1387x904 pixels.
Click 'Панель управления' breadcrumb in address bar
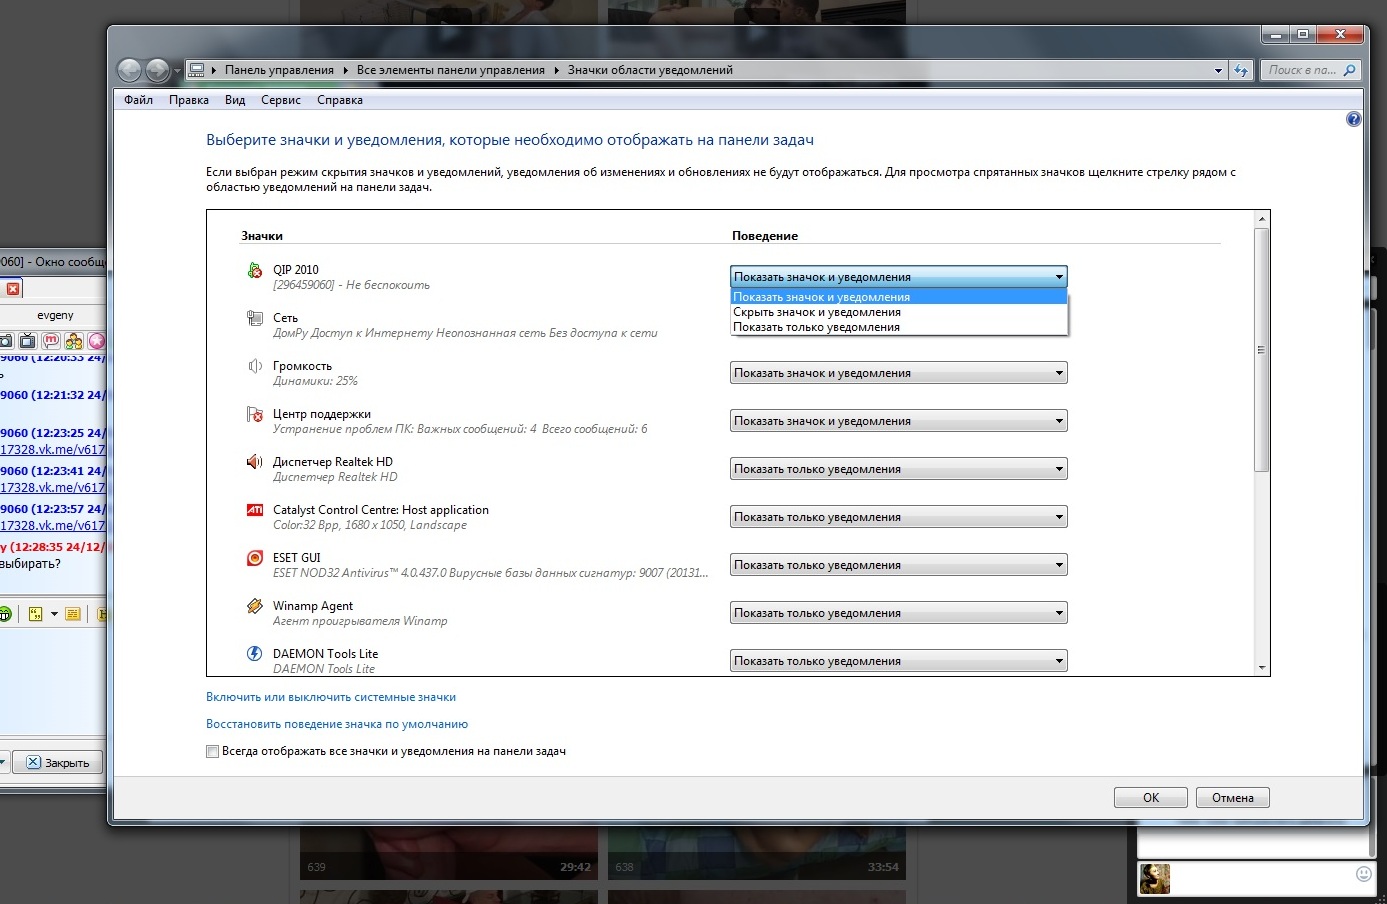click(x=279, y=70)
